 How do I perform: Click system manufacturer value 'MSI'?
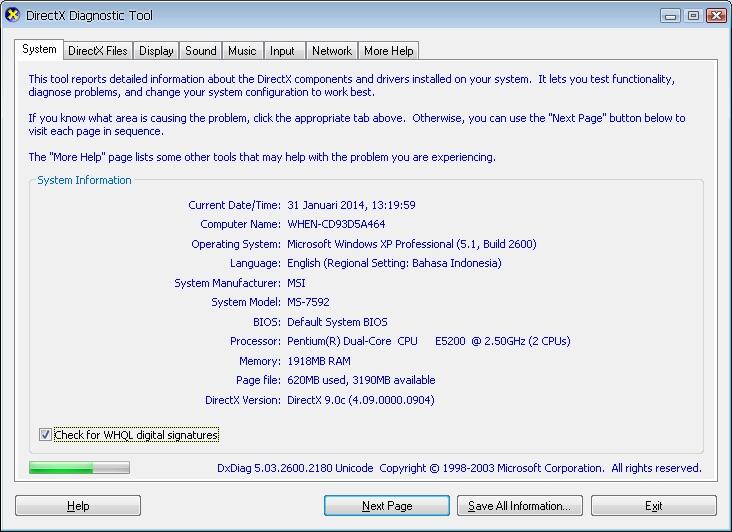296,283
